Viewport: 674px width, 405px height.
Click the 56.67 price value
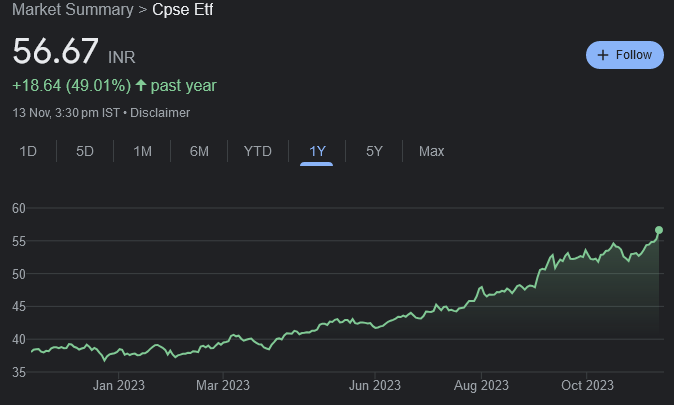(x=55, y=51)
